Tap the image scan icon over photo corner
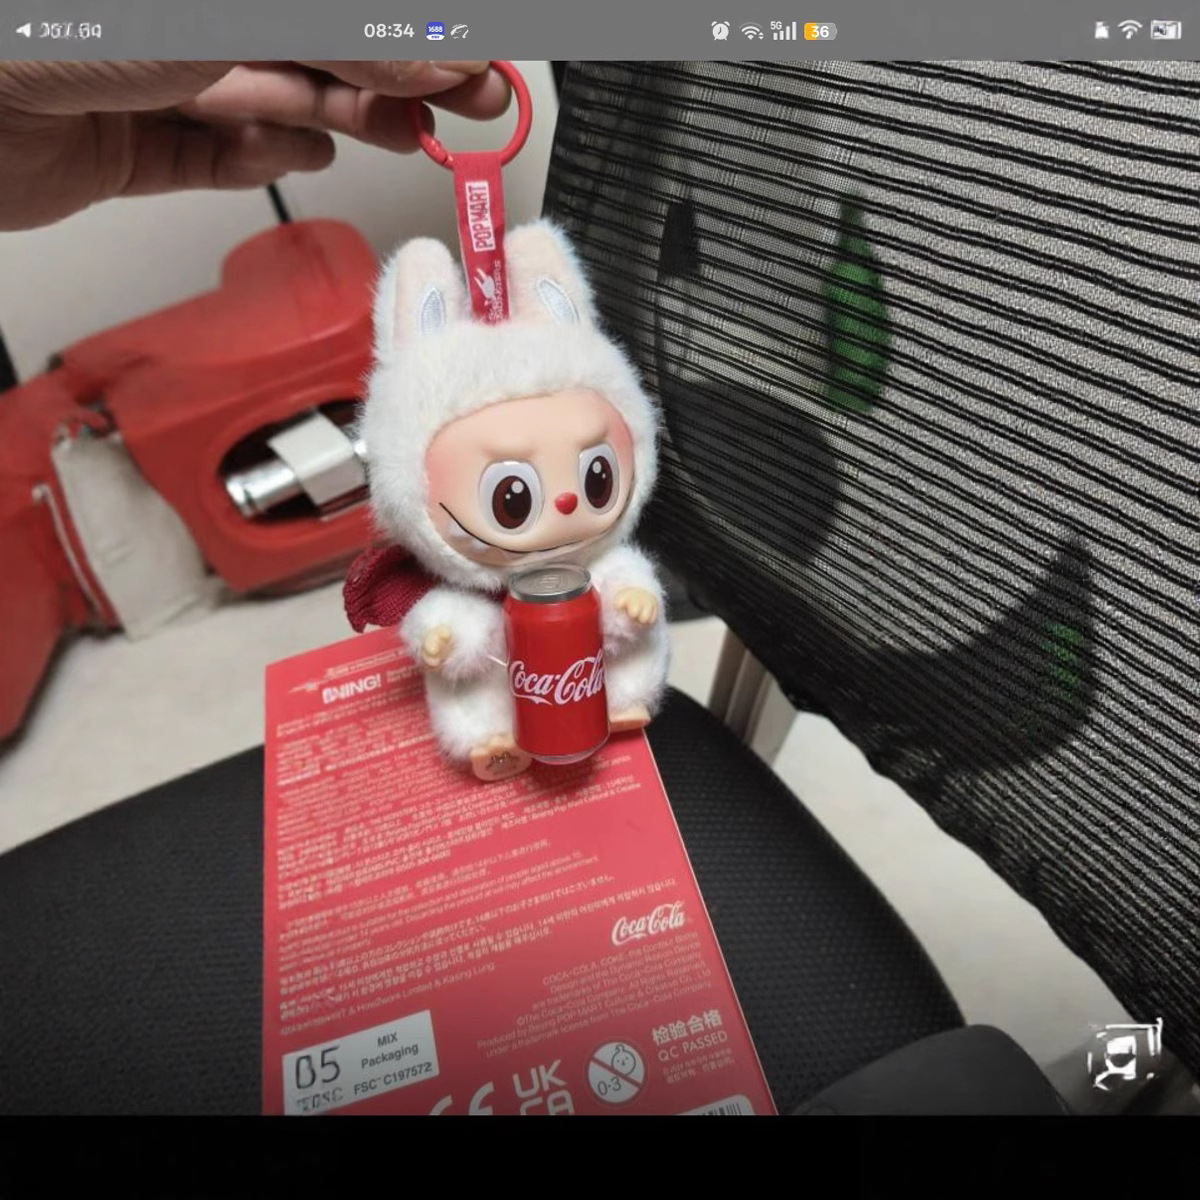 point(1125,1056)
